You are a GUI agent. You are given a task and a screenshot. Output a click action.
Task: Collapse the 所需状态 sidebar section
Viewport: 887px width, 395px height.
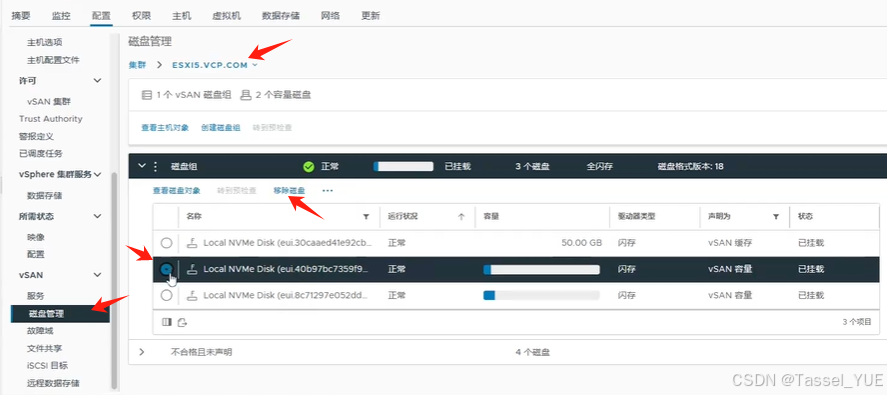click(97, 216)
